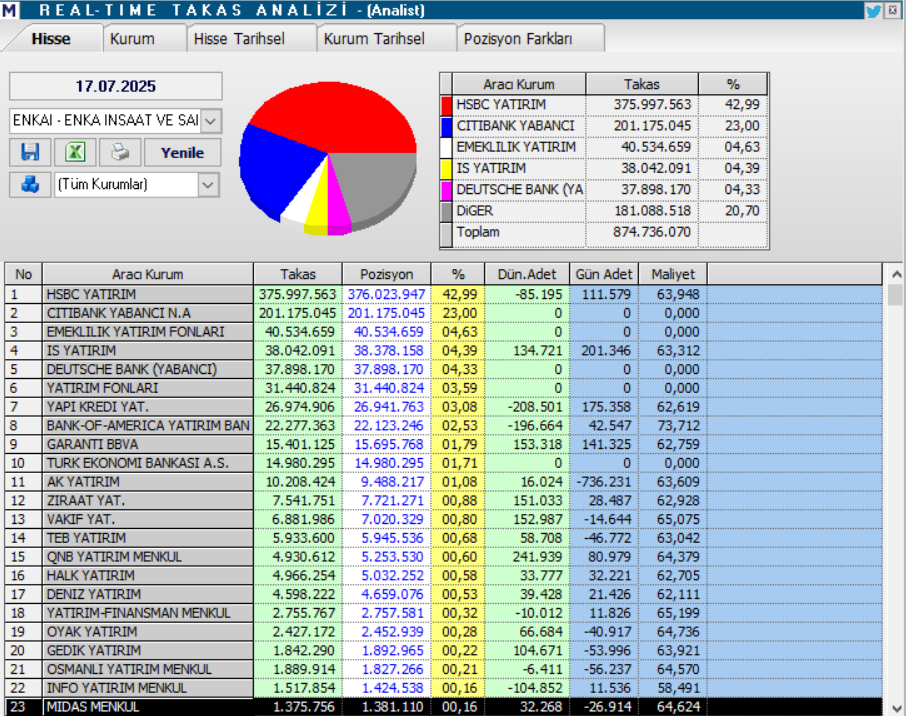The width and height of the screenshot is (906, 716).
Task: Click the blue CITIBANK YABANCI legend swatch
Action: [x=446, y=126]
